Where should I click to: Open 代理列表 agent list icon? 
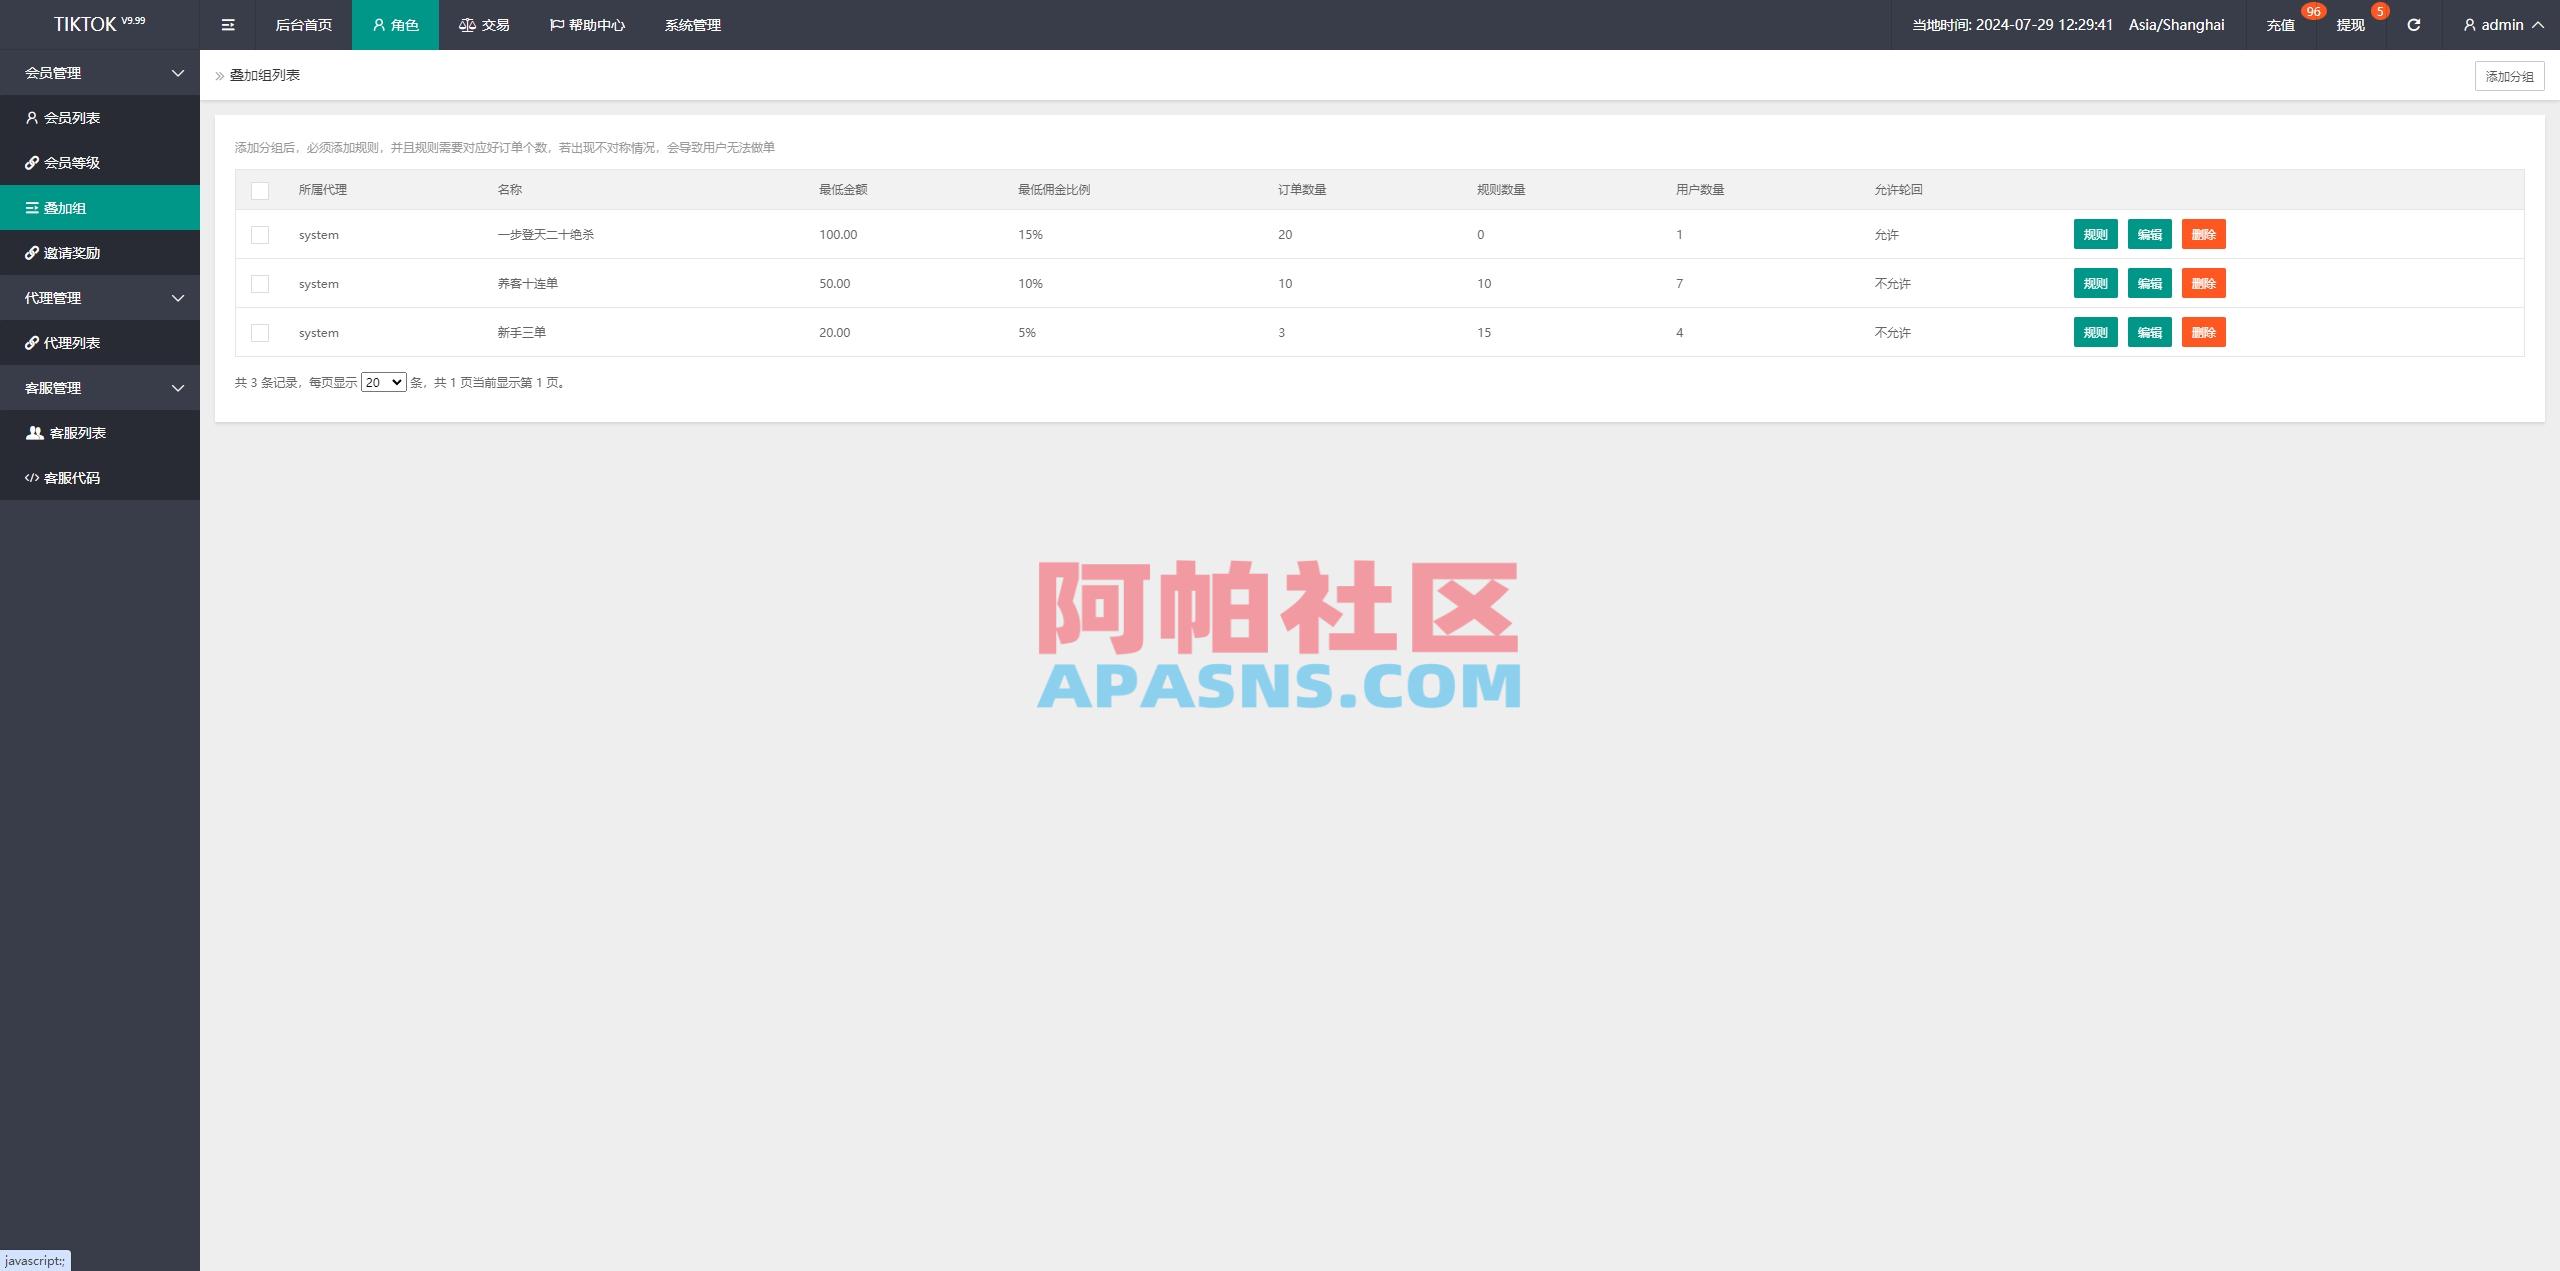click(31, 342)
